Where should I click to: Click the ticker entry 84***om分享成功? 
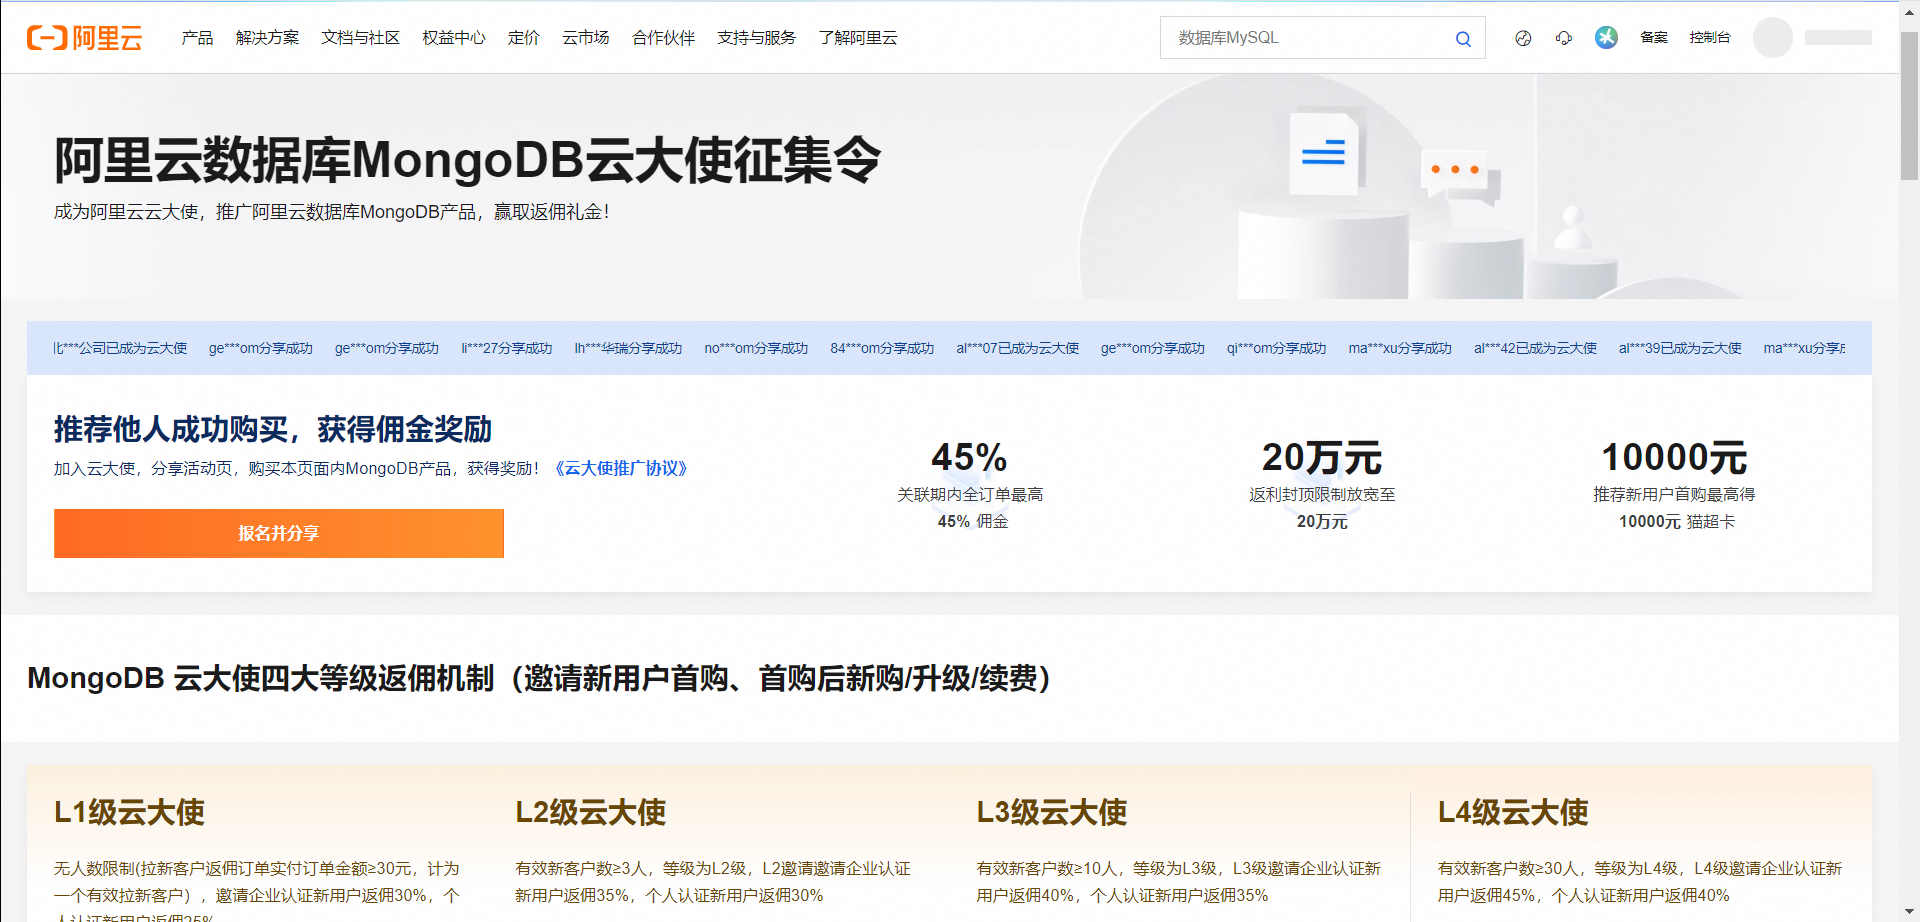(x=882, y=348)
